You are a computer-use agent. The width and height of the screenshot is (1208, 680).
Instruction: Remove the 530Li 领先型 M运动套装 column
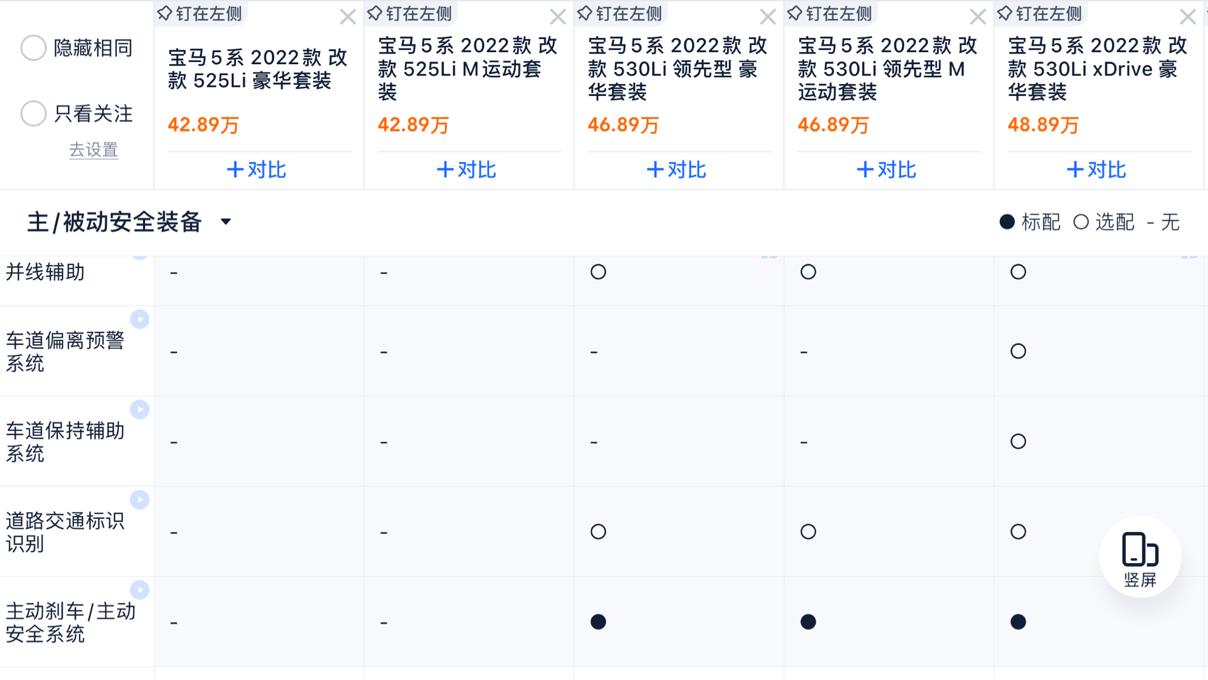[x=977, y=16]
